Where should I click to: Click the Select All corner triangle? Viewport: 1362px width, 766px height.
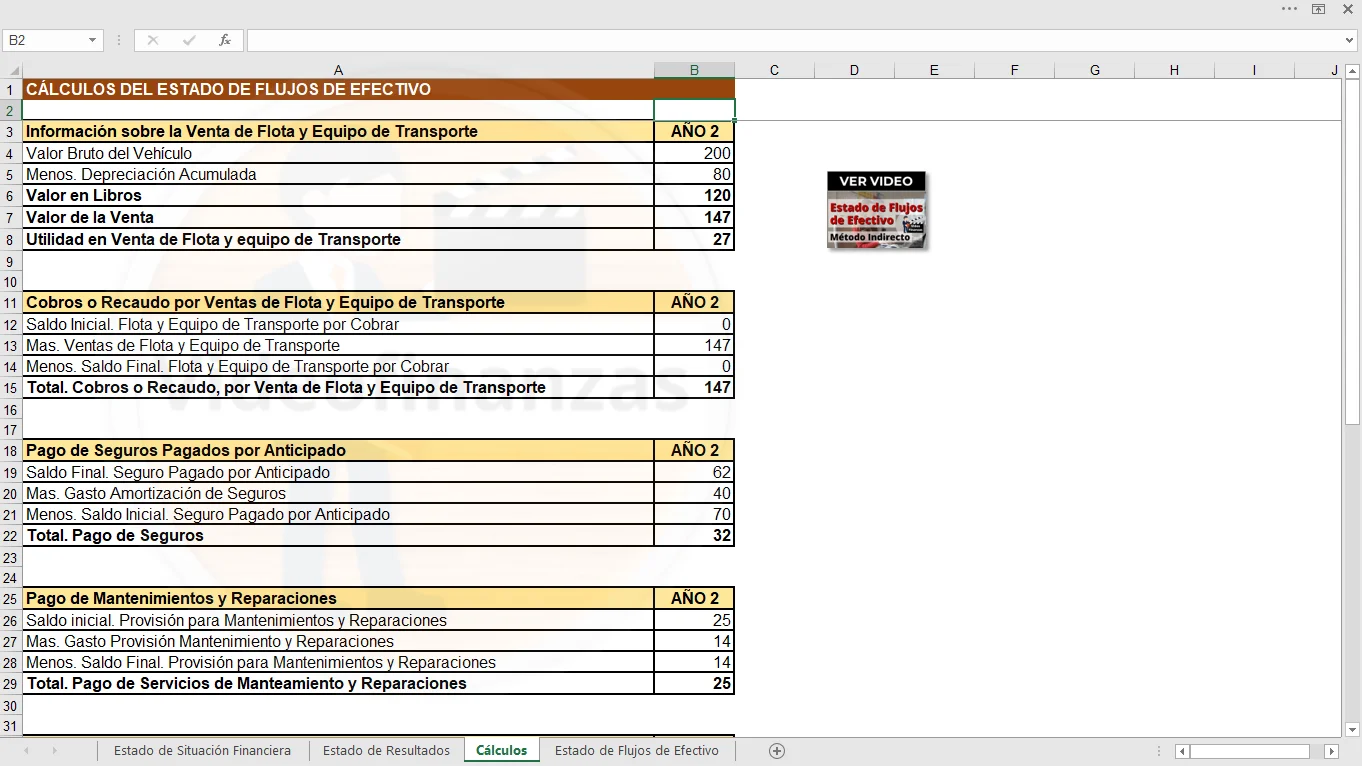click(x=12, y=70)
